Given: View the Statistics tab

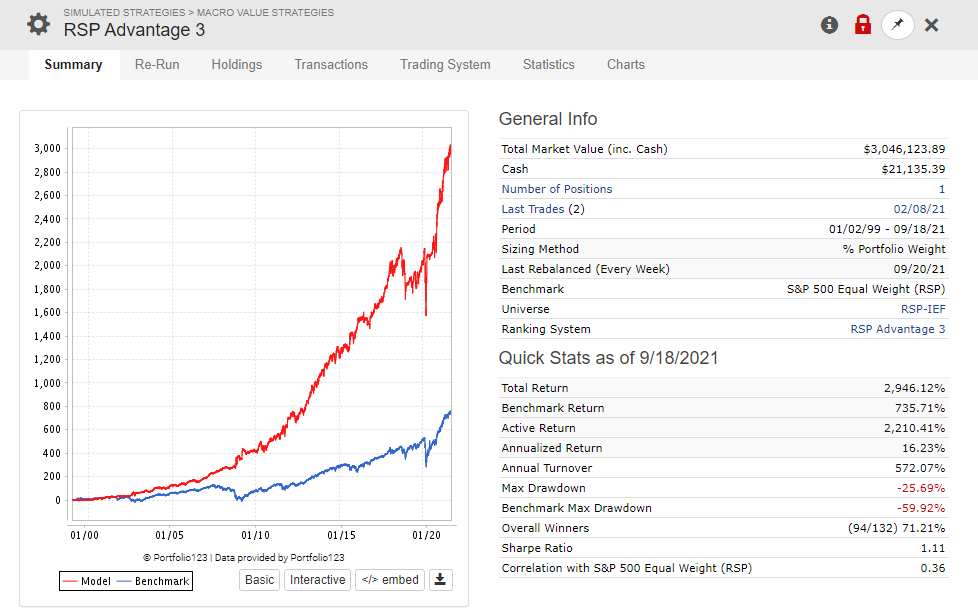Looking at the screenshot, I should pos(549,64).
